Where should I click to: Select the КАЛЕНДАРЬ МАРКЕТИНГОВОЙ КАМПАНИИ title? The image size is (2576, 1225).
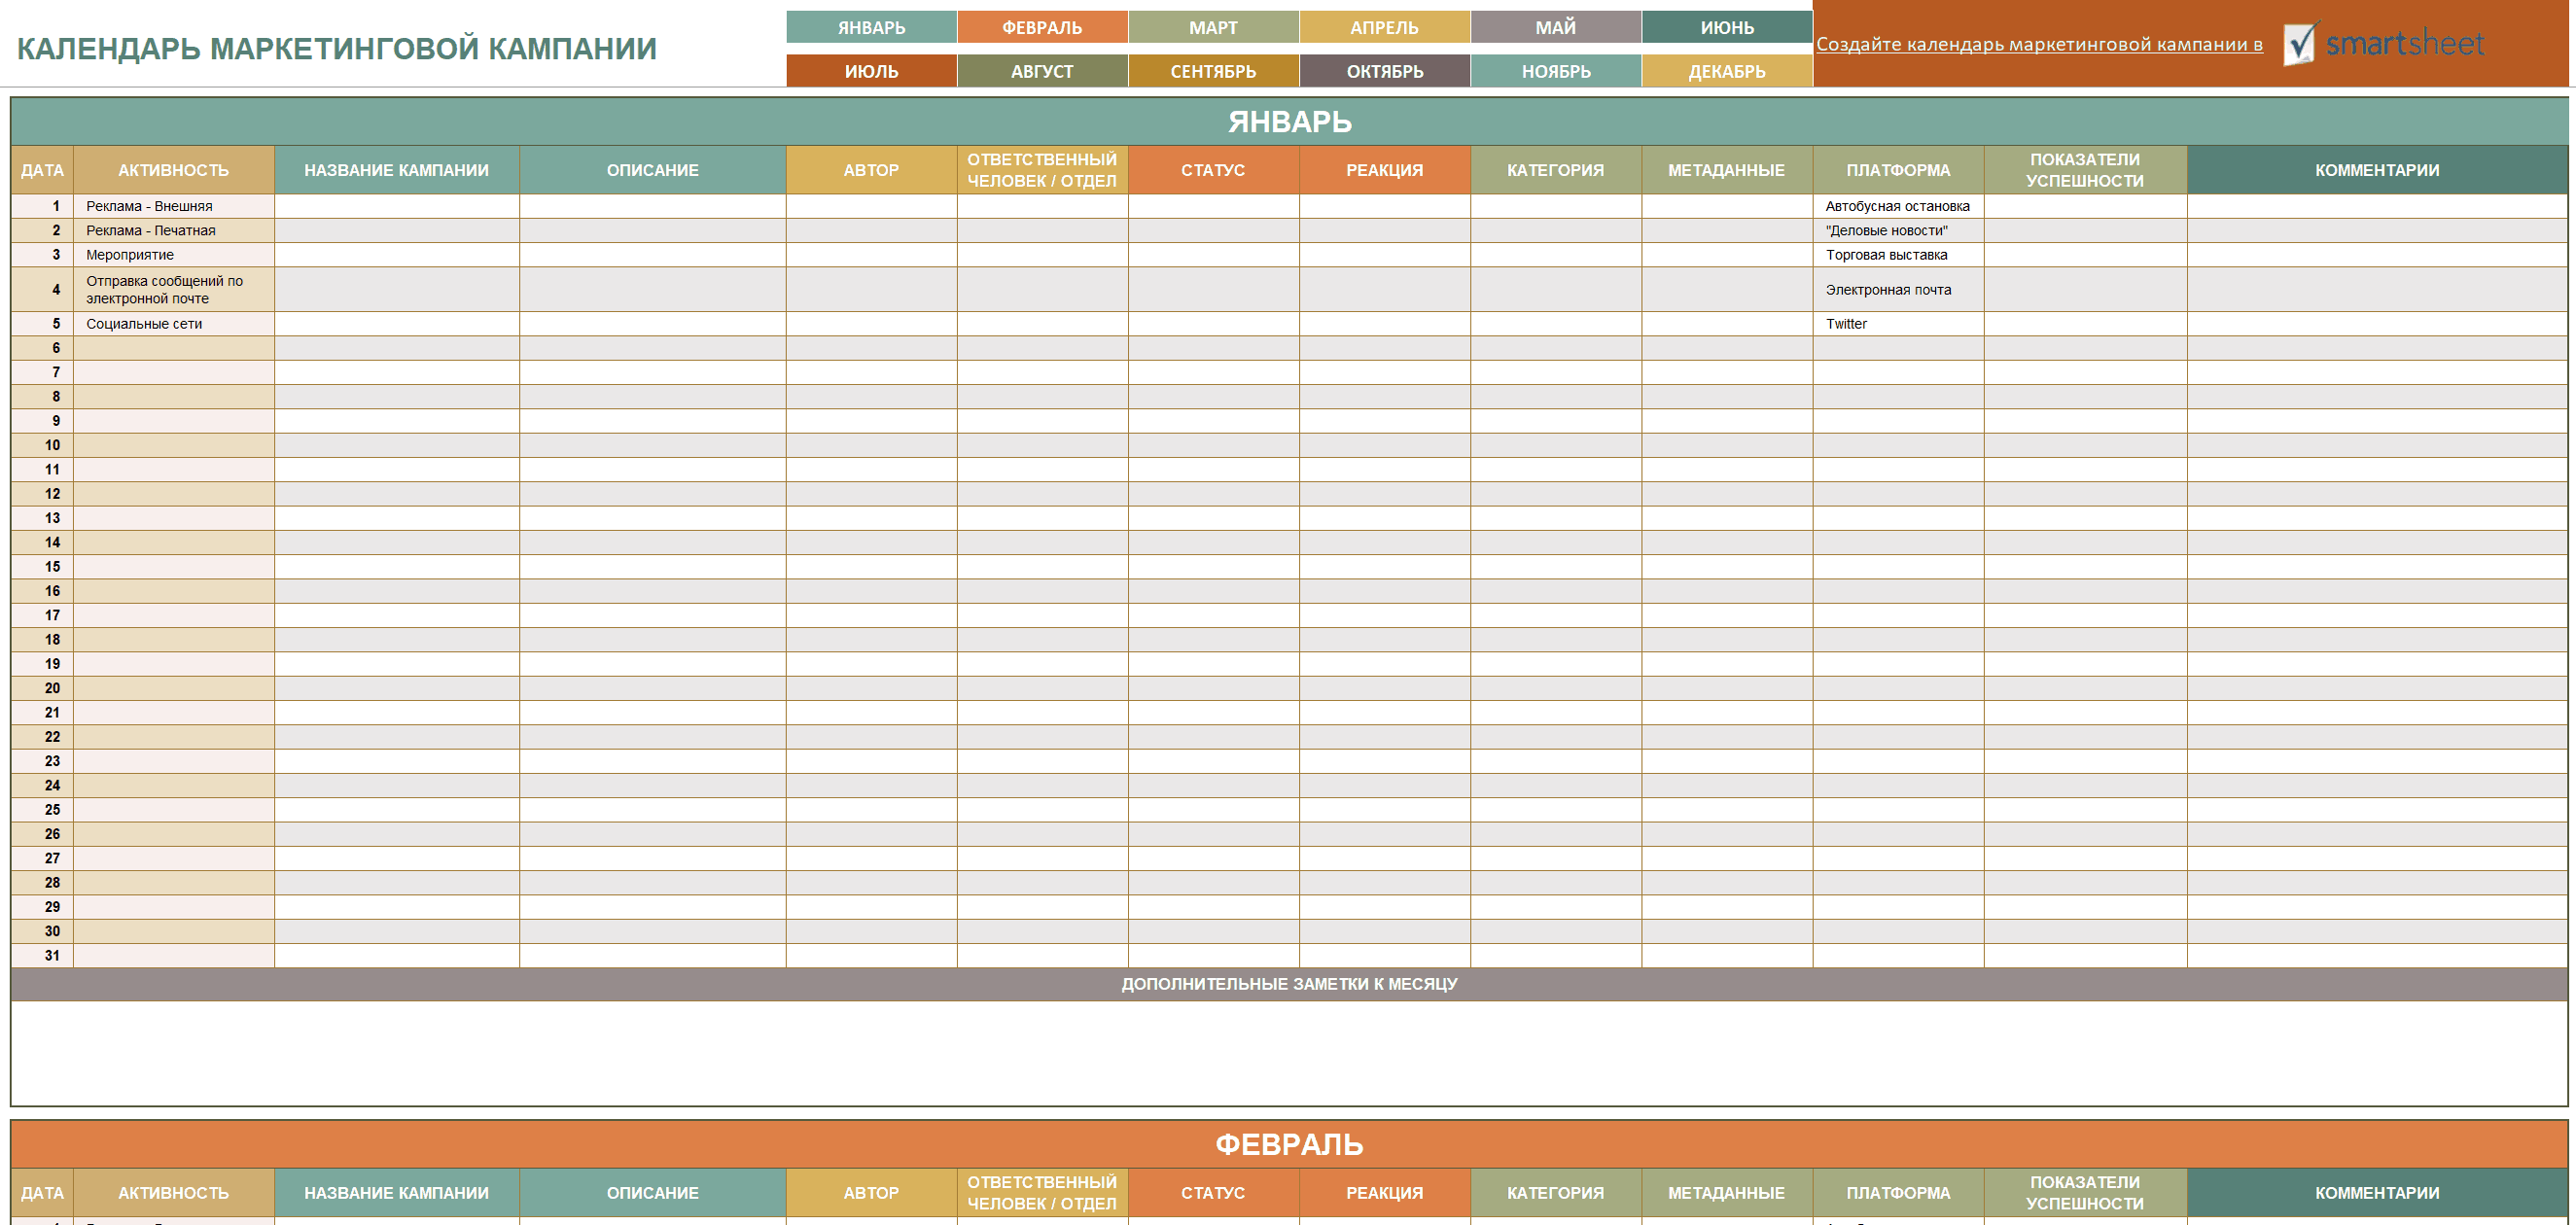click(337, 48)
